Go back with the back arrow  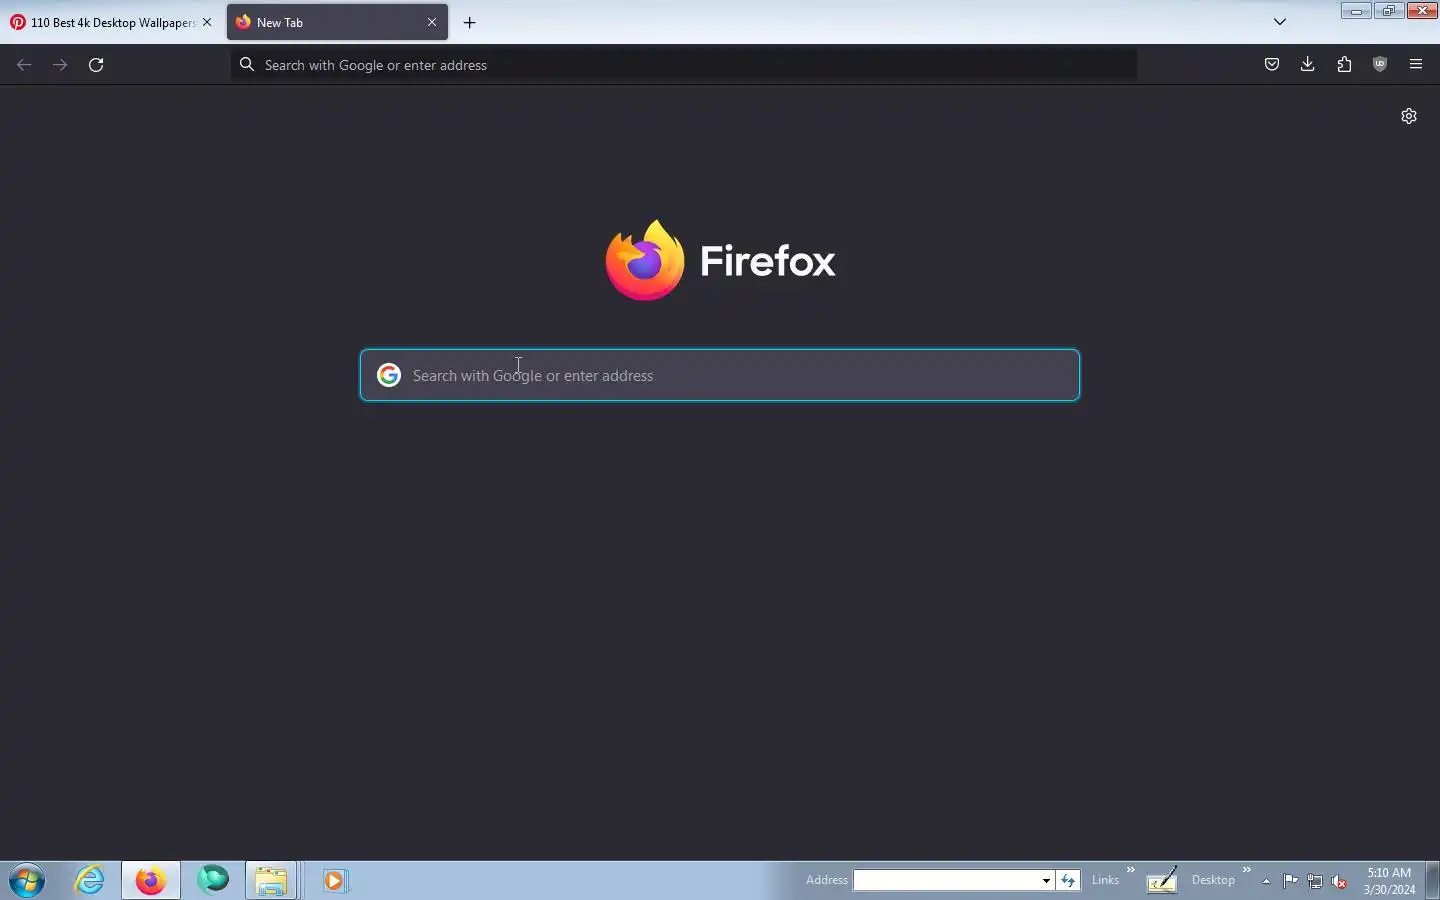(24, 65)
